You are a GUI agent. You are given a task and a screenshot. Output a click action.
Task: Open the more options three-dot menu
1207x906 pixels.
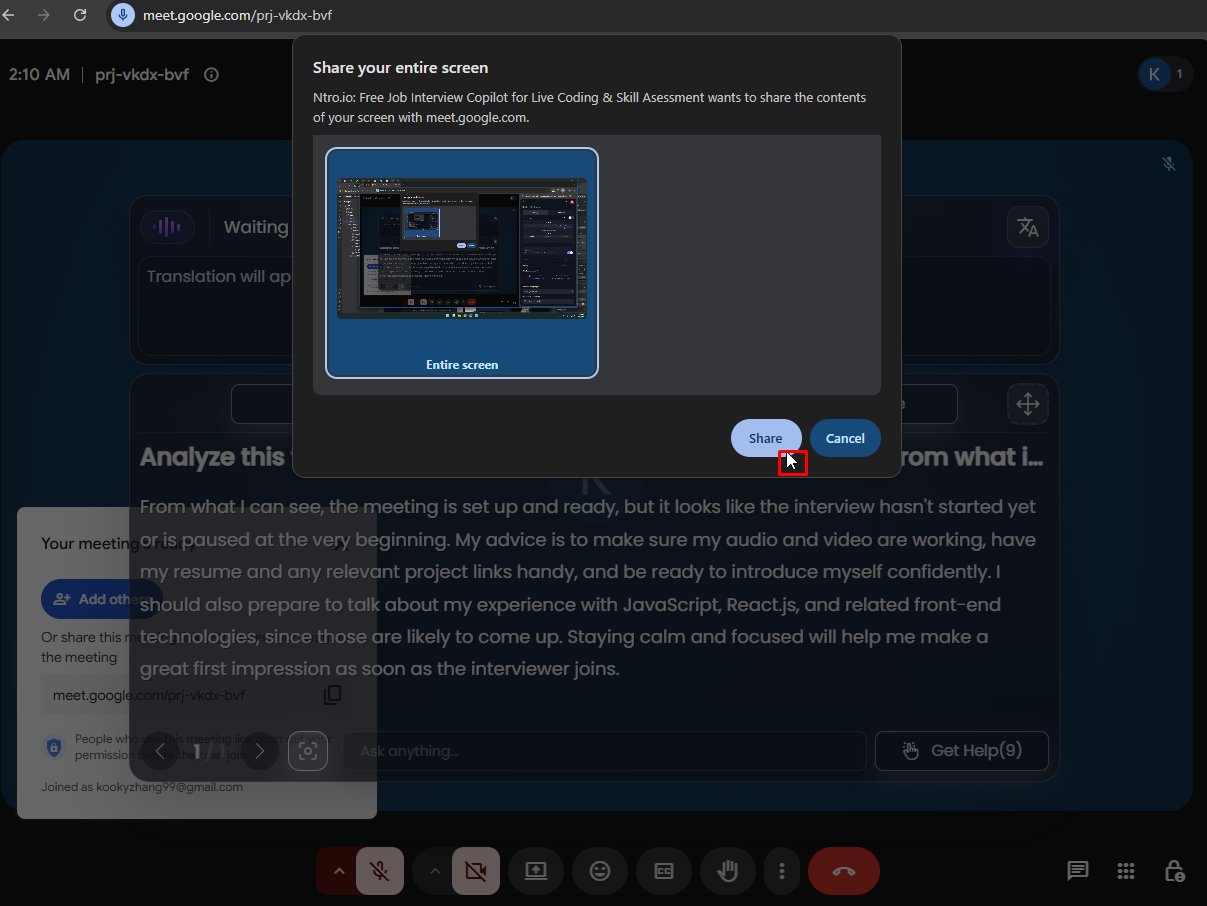(x=781, y=871)
